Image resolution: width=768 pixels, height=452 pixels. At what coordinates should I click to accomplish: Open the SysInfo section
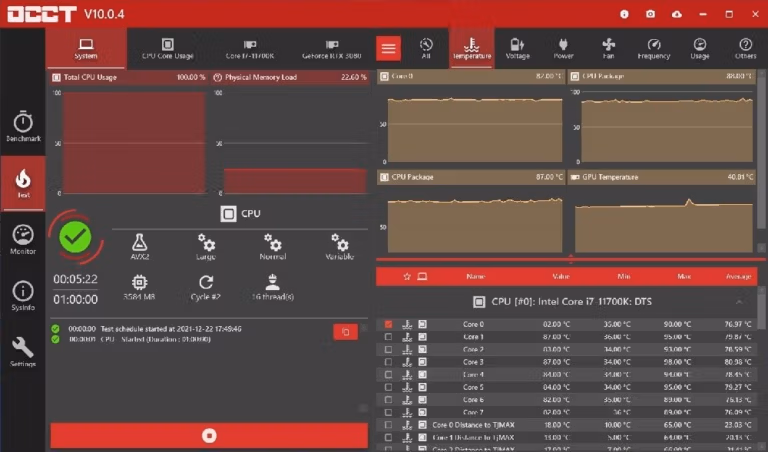click(x=23, y=296)
